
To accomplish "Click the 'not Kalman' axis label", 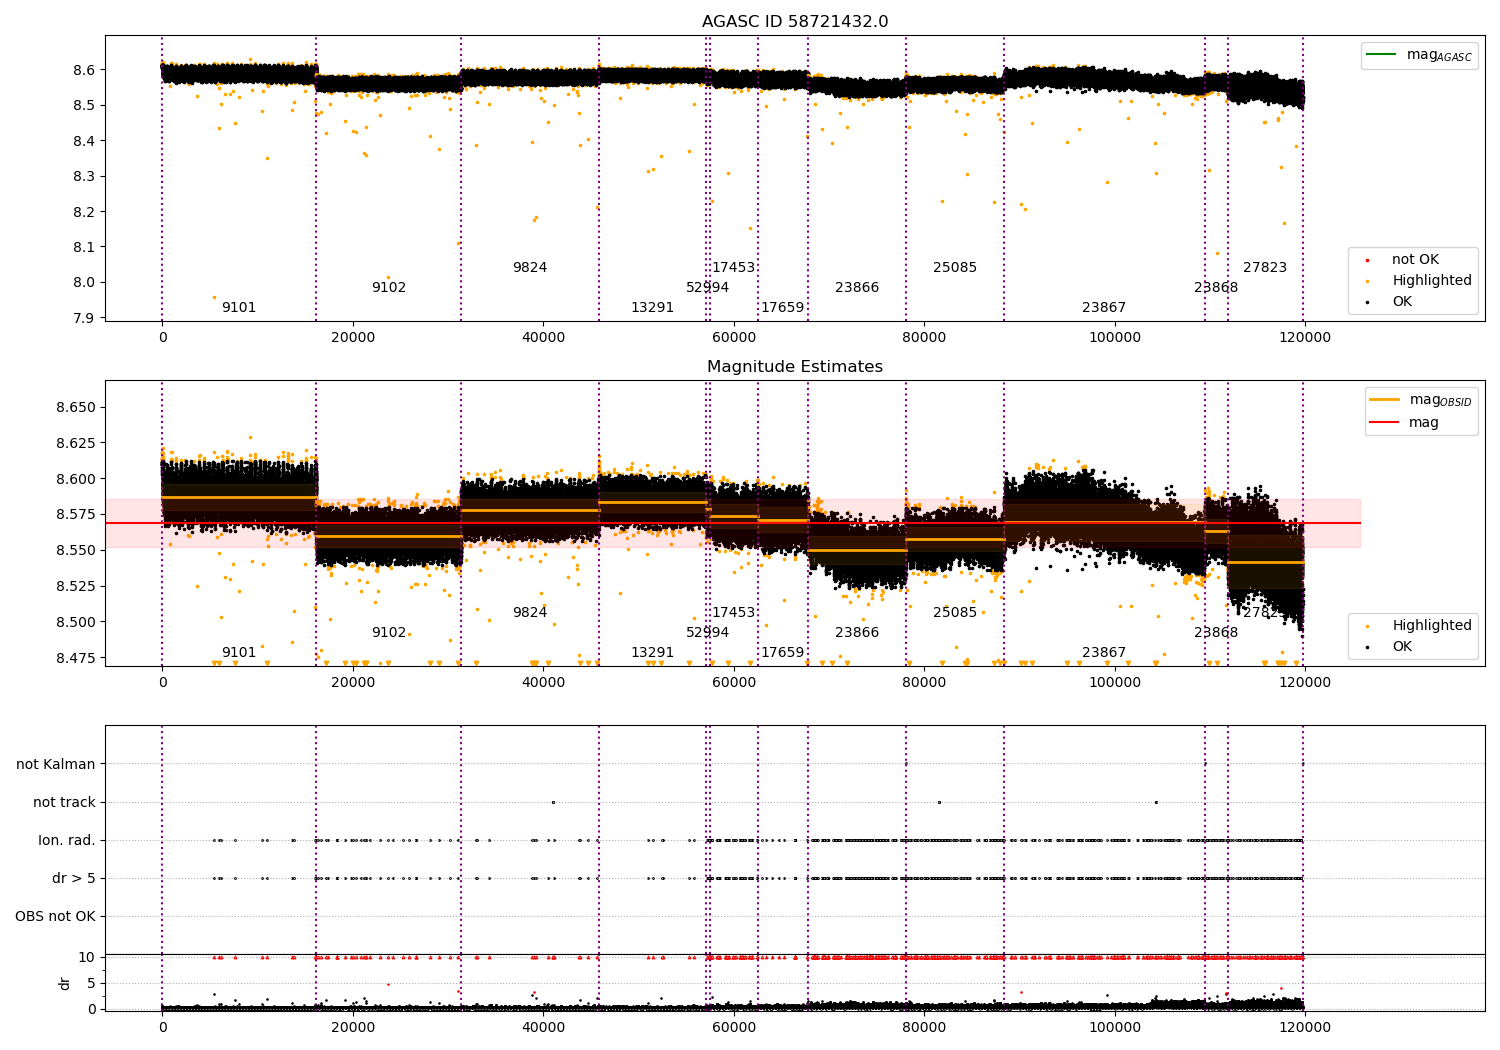I will click(x=56, y=765).
